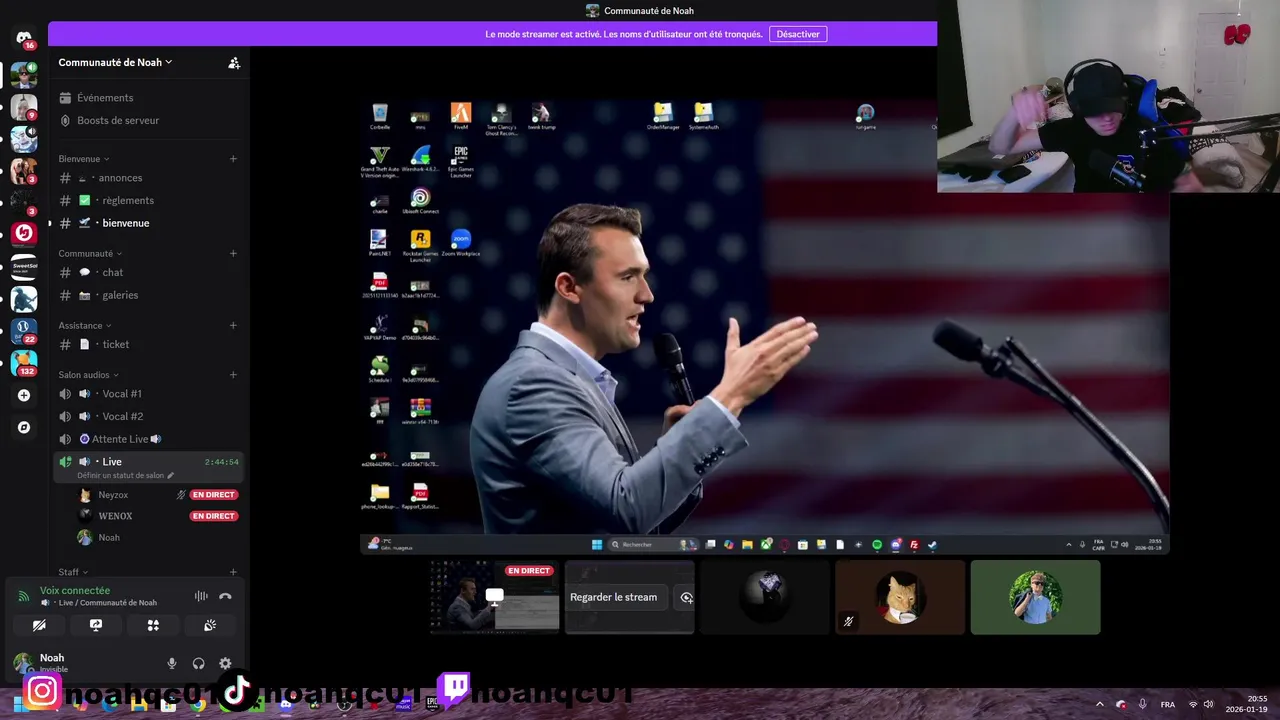The image size is (1280, 720).
Task: Toggle microphone mute in user panel
Action: pyautogui.click(x=172, y=663)
